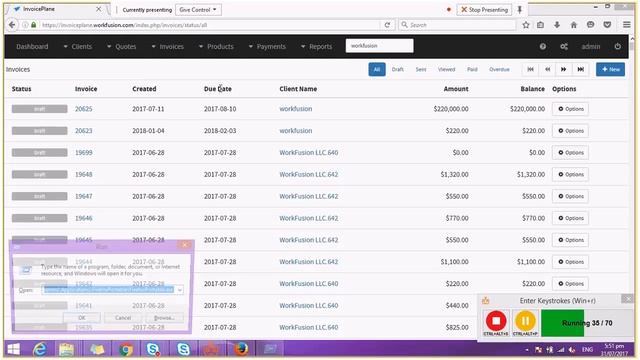
Task: Expand the Payments menu
Action: (267, 47)
